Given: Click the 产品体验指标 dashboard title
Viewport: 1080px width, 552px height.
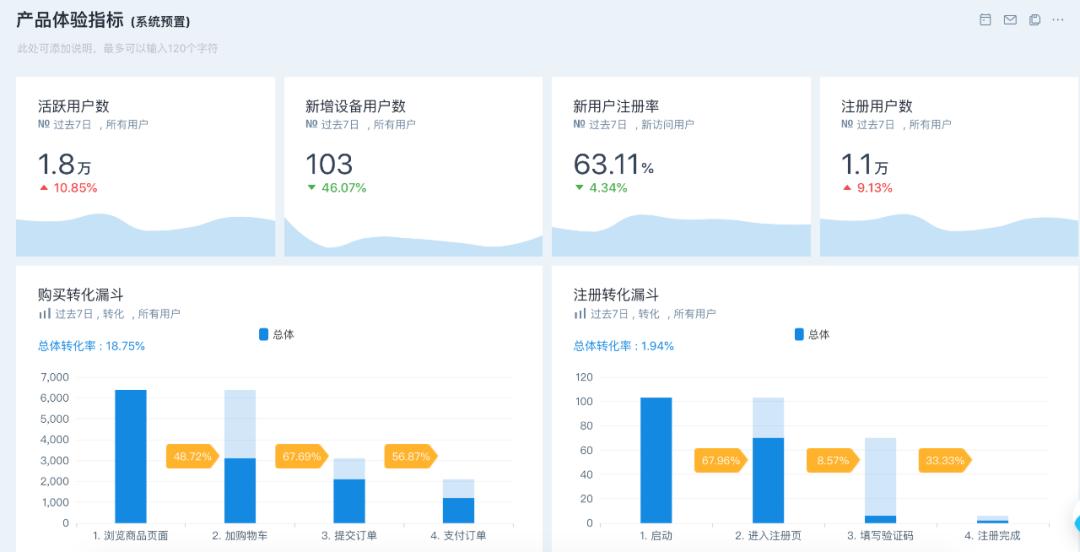Looking at the screenshot, I should pyautogui.click(x=71, y=20).
